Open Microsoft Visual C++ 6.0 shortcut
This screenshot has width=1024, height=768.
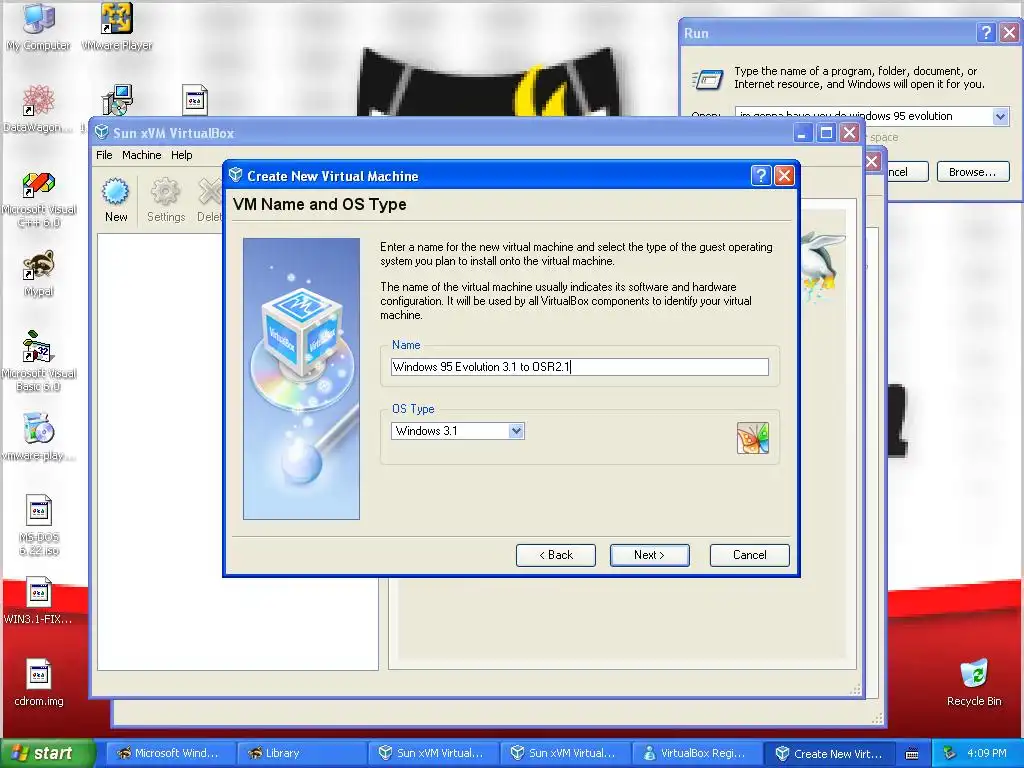(x=39, y=200)
